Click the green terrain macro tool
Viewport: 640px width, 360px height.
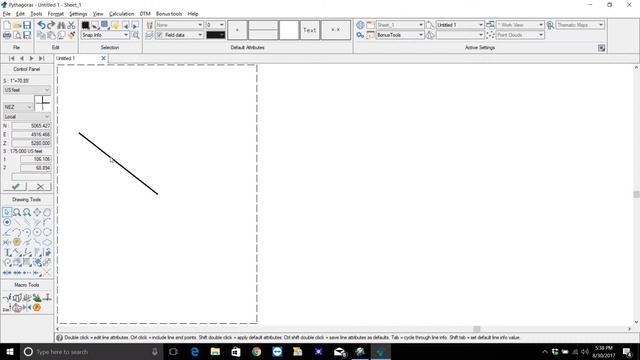pos(37,297)
